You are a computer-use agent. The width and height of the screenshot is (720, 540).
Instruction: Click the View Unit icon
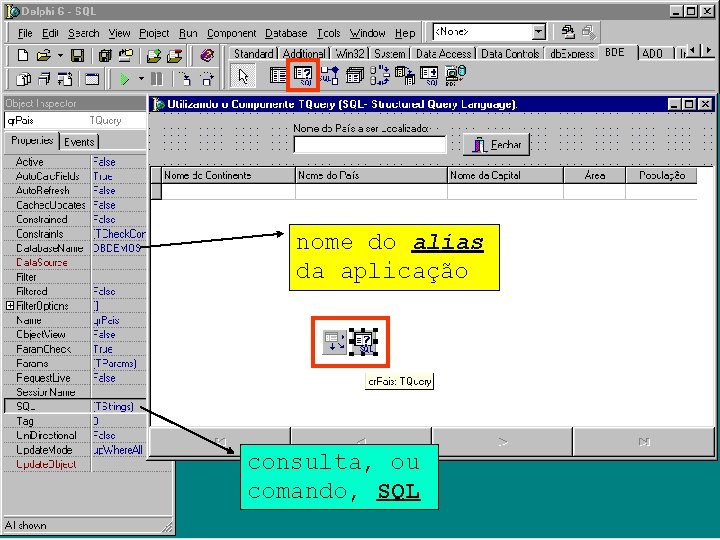(x=23, y=79)
